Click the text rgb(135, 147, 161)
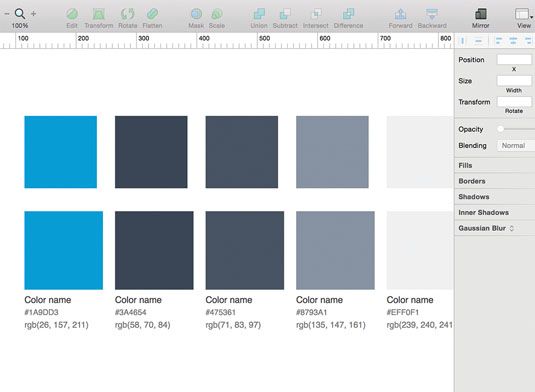 click(331, 325)
